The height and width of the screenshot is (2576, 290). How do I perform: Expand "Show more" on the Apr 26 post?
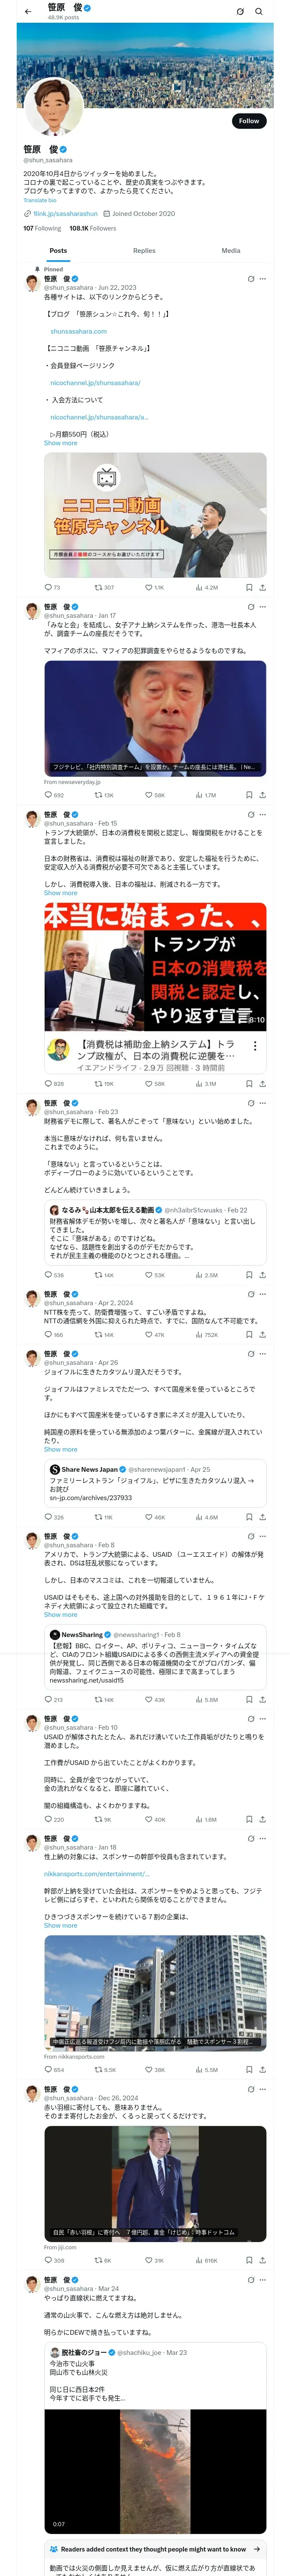point(60,1449)
